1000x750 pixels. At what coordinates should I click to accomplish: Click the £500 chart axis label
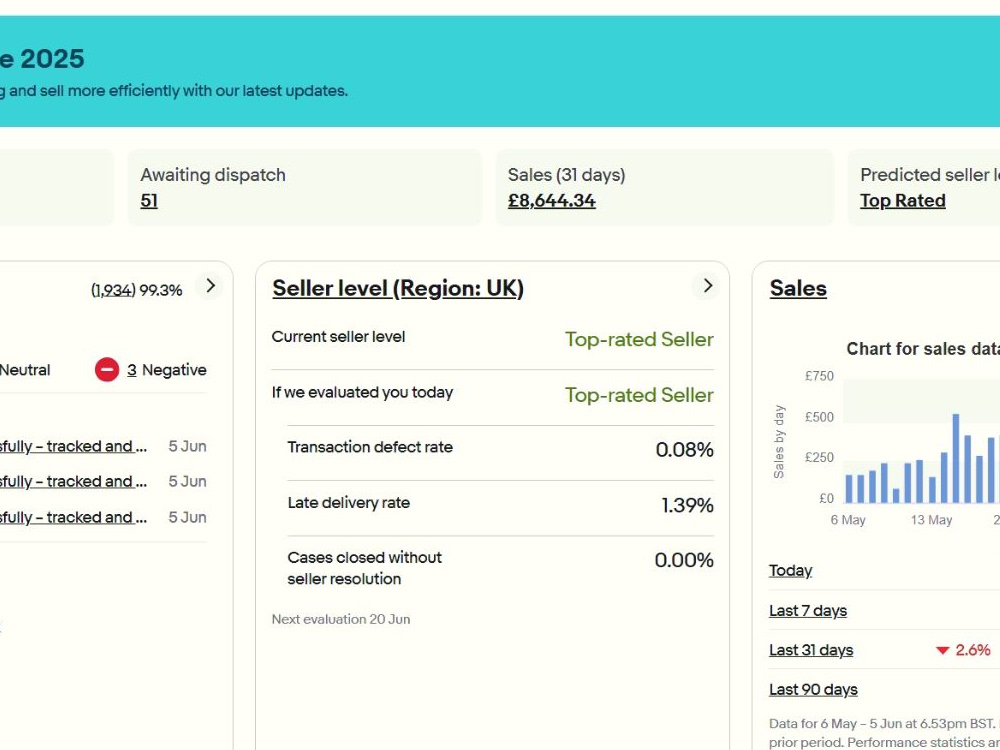(x=819, y=417)
